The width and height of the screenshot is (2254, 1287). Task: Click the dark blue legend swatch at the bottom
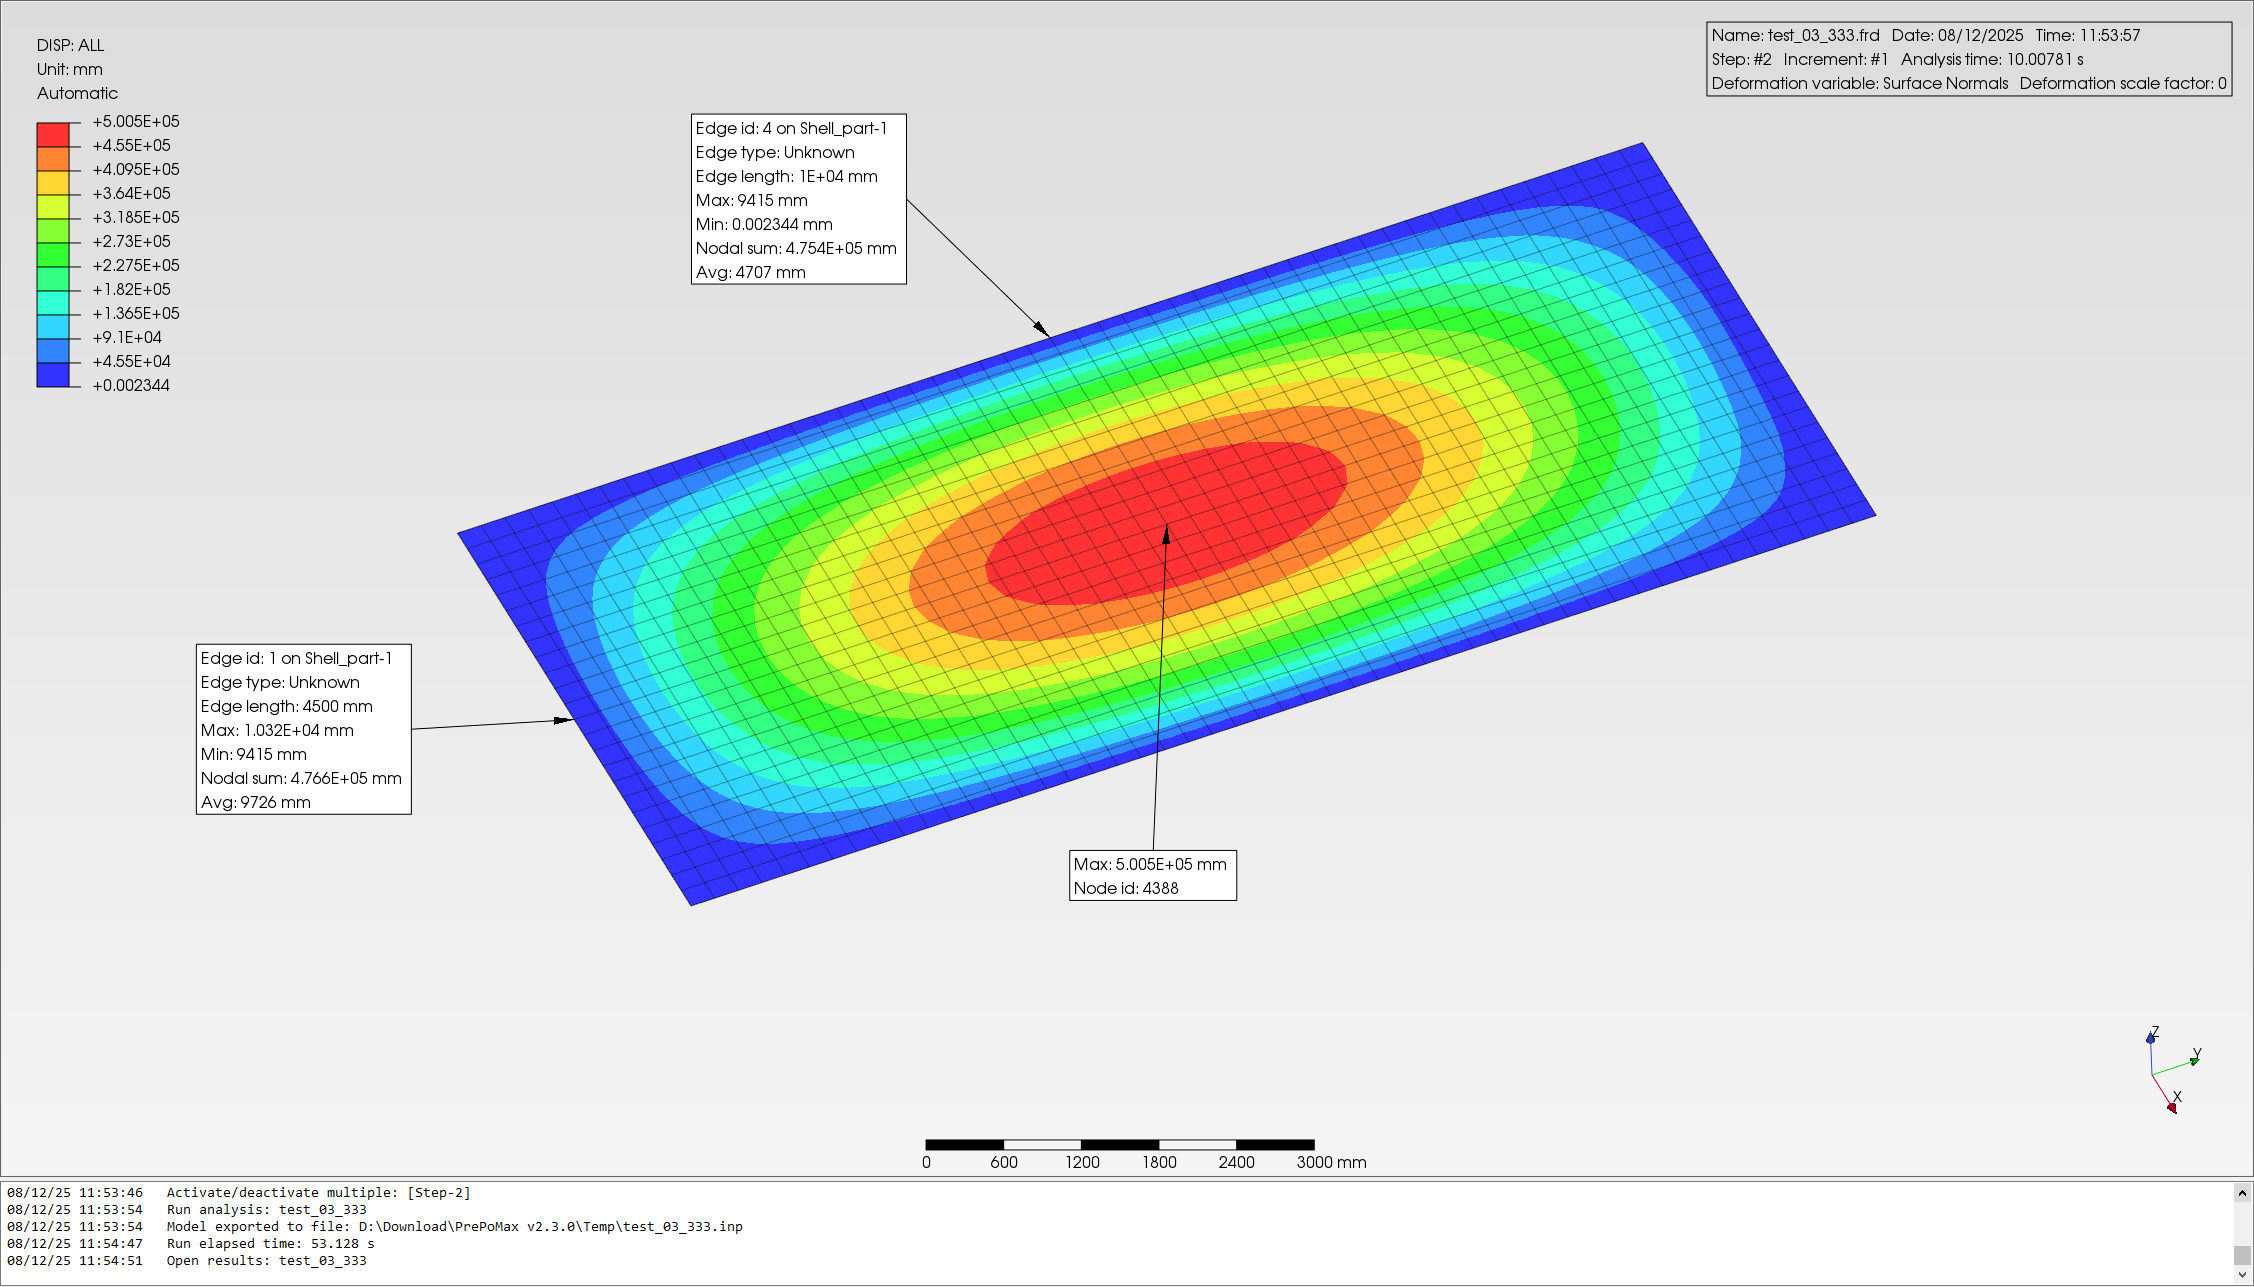53,375
